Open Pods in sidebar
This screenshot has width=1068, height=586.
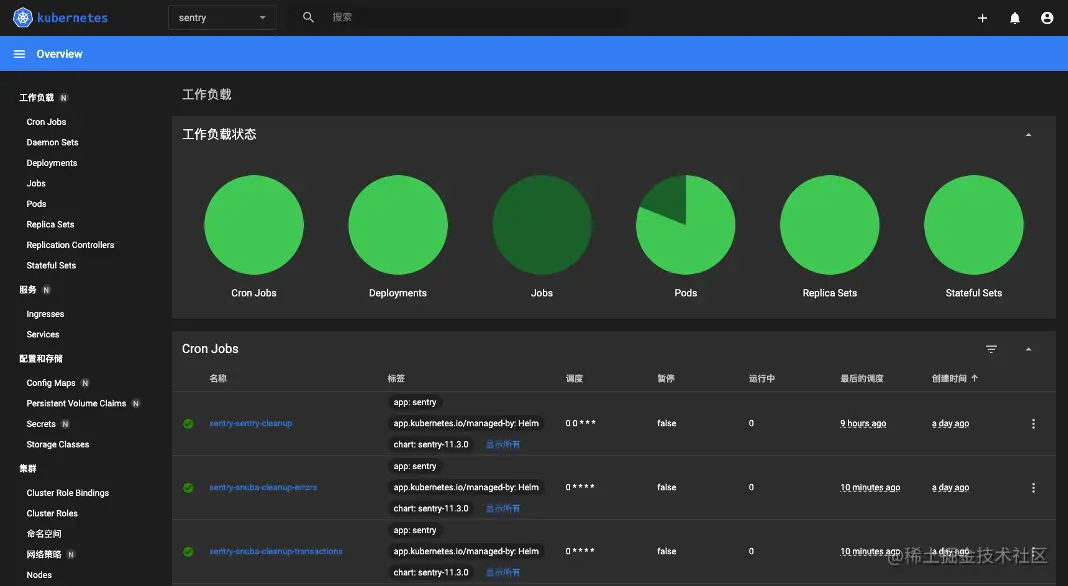click(36, 204)
